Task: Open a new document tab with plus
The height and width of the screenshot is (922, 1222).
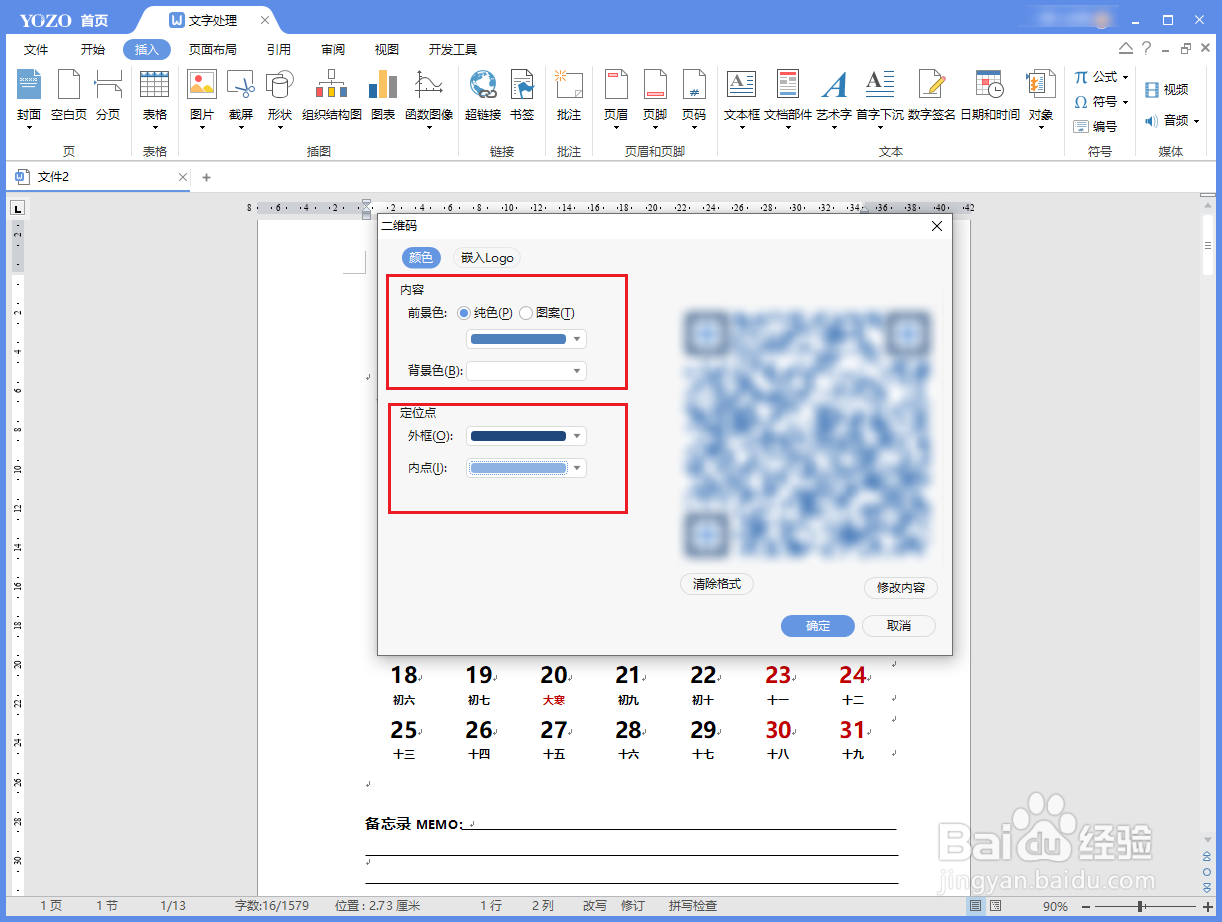Action: point(207,177)
